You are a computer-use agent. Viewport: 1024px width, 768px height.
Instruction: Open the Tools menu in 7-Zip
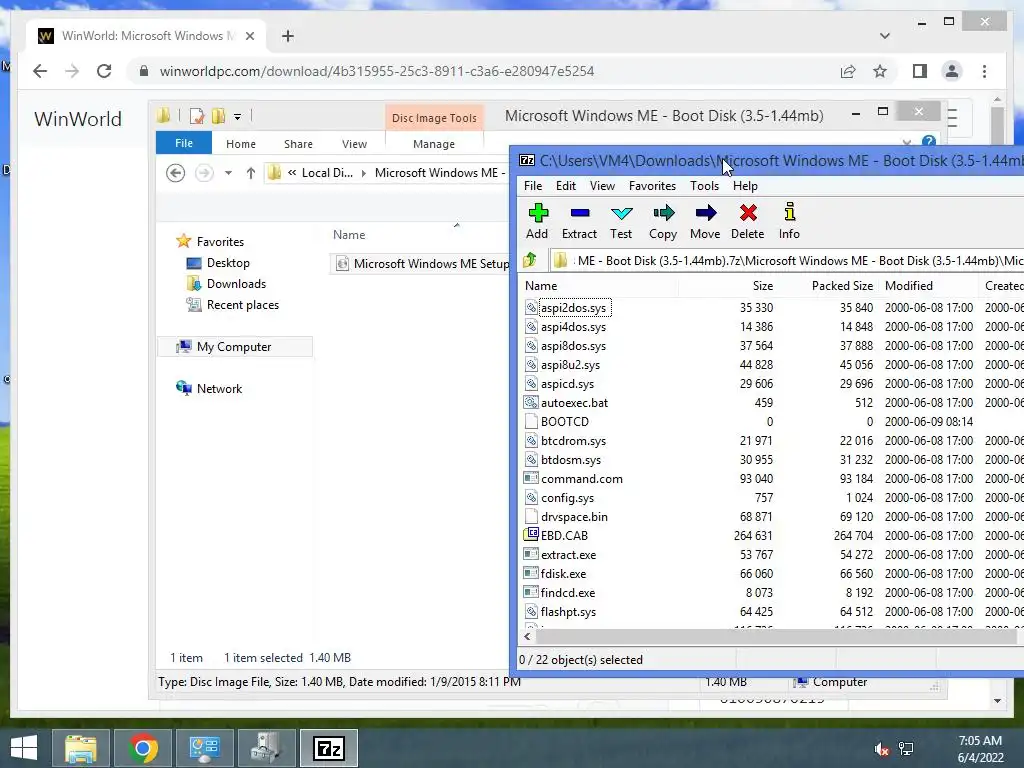pyautogui.click(x=705, y=186)
